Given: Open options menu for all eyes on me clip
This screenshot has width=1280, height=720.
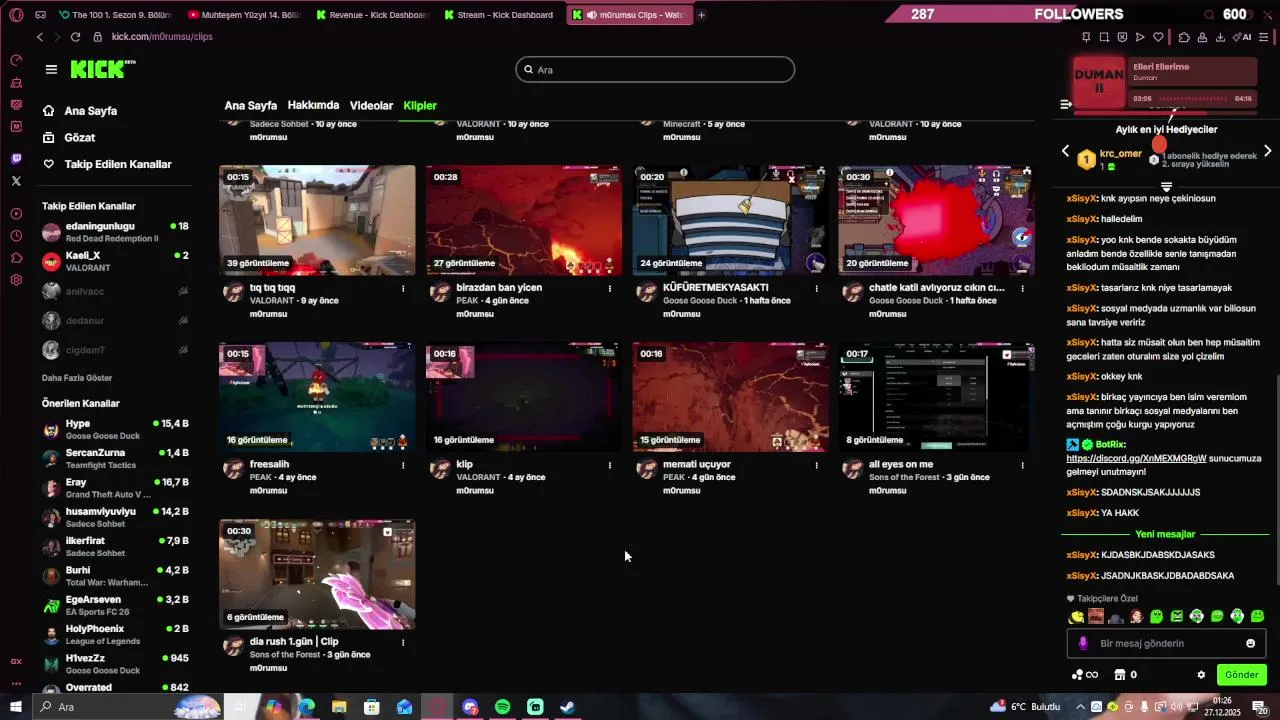Looking at the screenshot, I should click(x=1022, y=465).
